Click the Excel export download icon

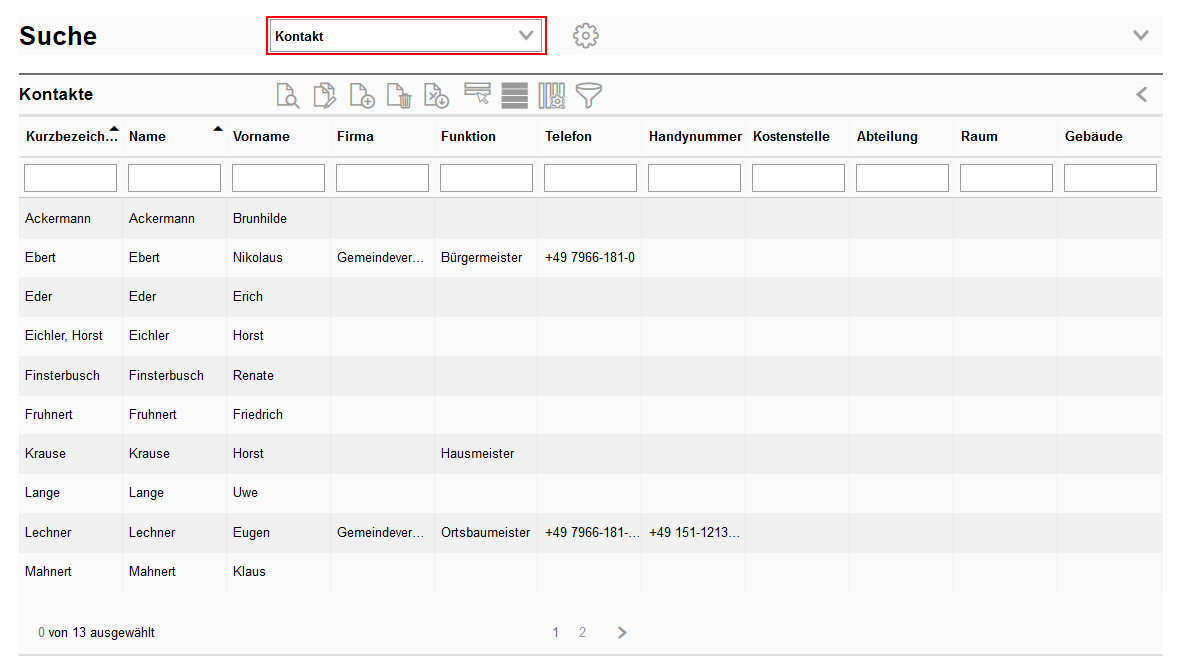(x=436, y=96)
